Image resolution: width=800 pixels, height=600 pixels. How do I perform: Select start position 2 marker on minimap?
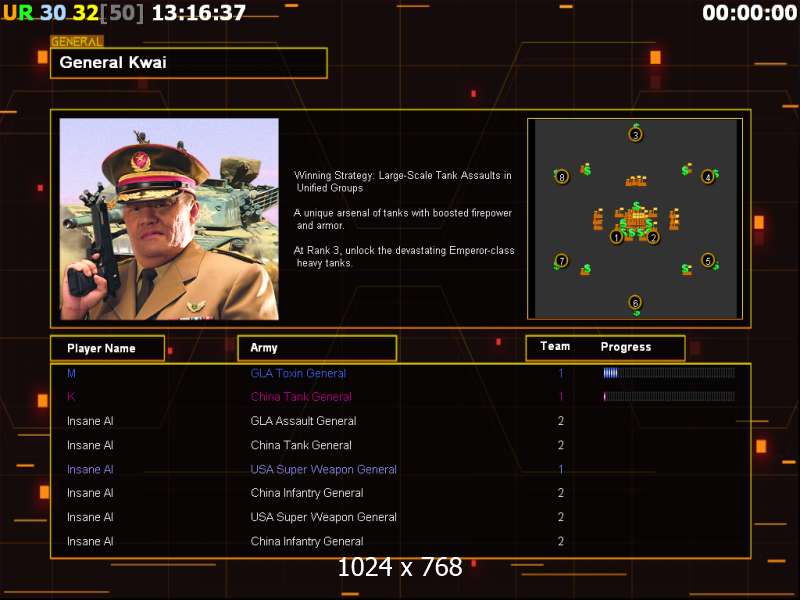coord(653,237)
